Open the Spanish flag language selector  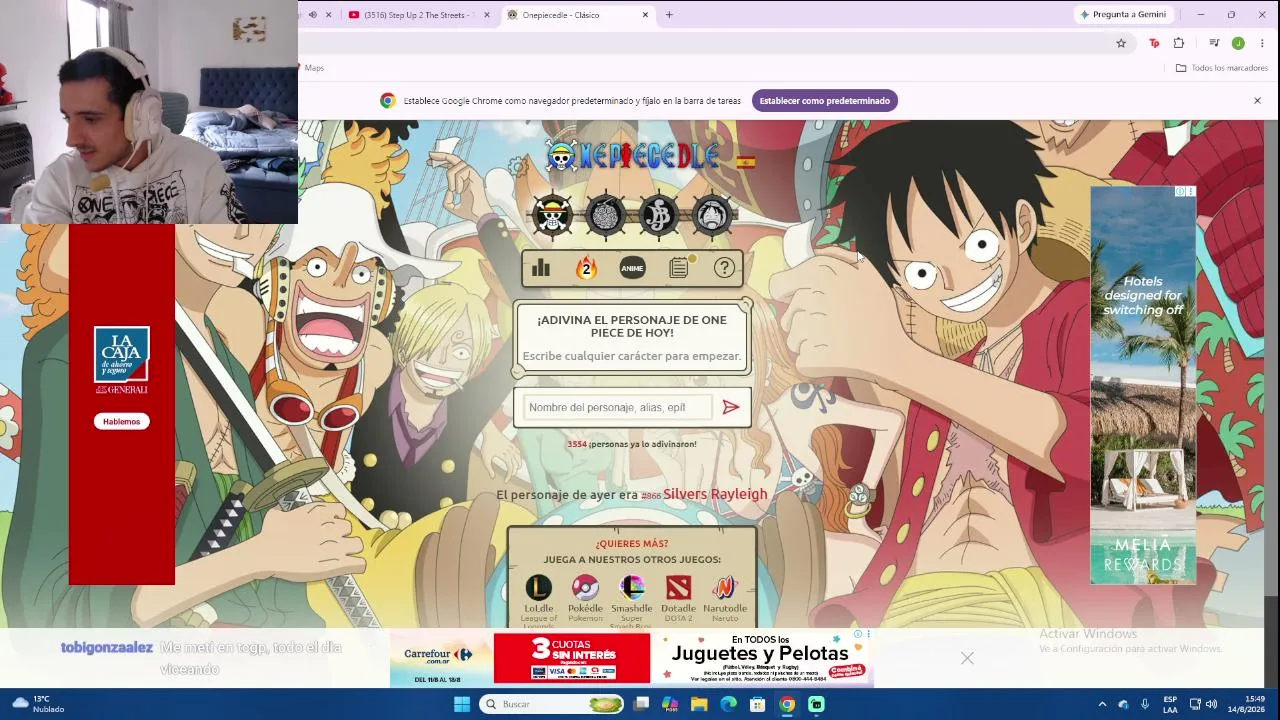click(x=746, y=162)
